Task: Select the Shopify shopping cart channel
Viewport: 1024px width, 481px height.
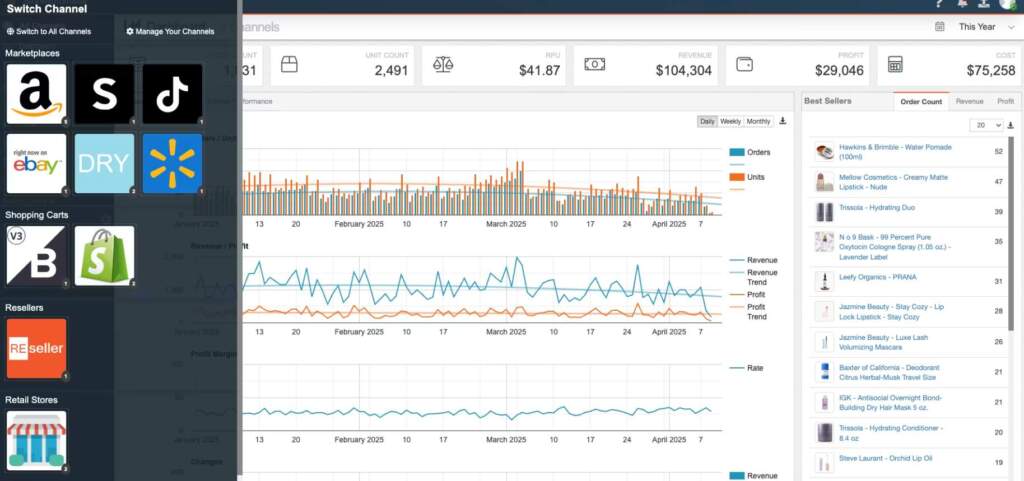Action: coord(104,255)
